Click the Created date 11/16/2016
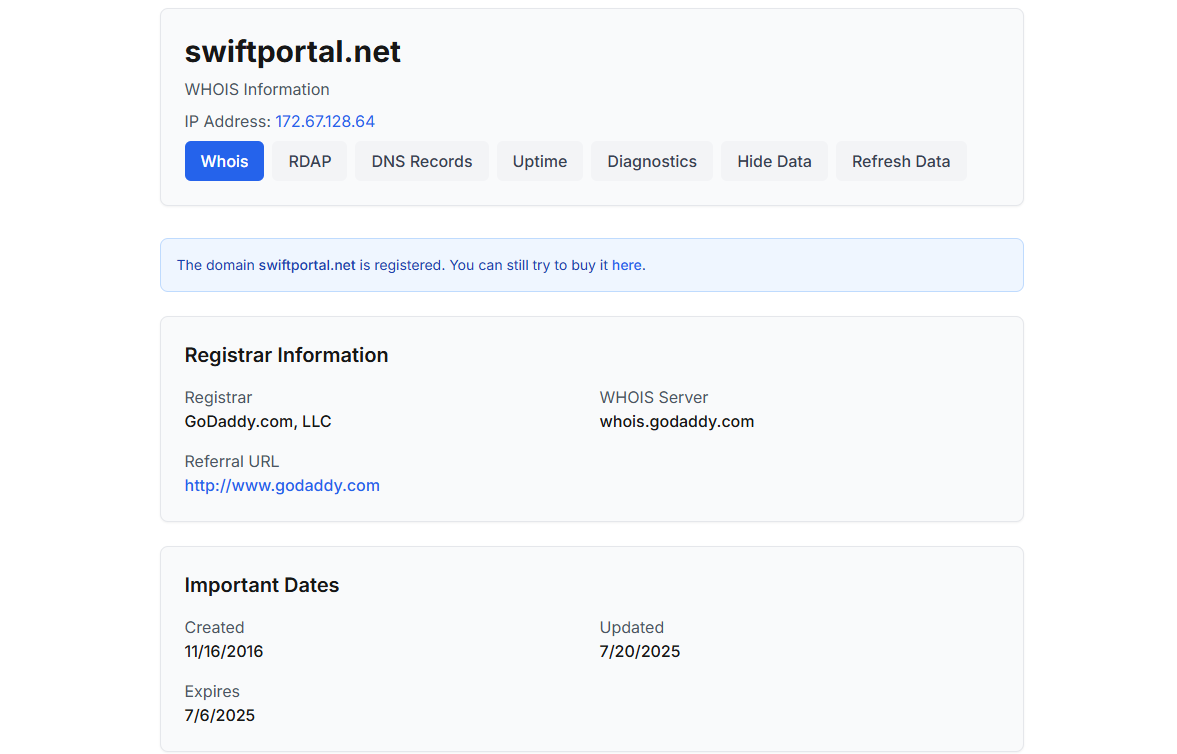 [224, 651]
